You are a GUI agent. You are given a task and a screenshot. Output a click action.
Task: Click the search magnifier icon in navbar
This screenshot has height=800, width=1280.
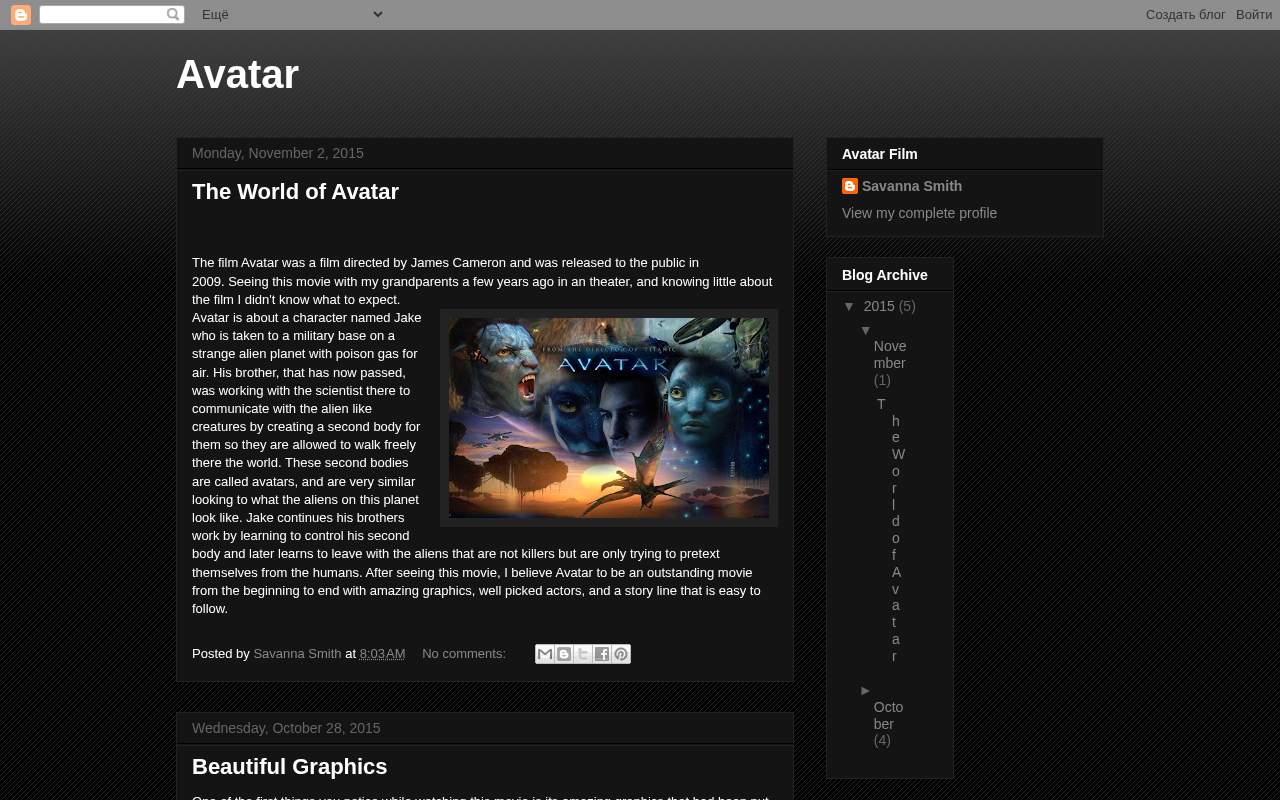click(173, 14)
